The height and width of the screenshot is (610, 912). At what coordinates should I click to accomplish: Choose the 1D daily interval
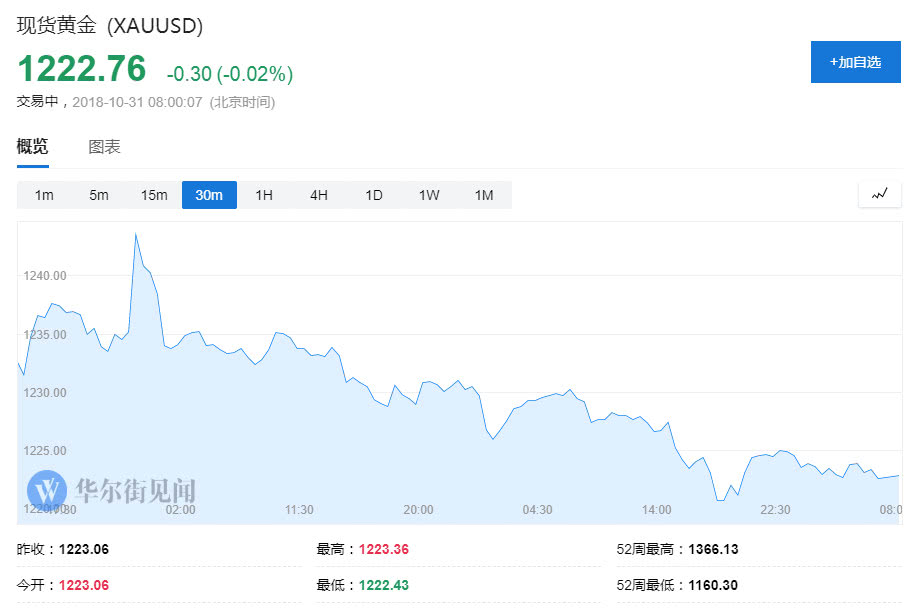(x=374, y=195)
